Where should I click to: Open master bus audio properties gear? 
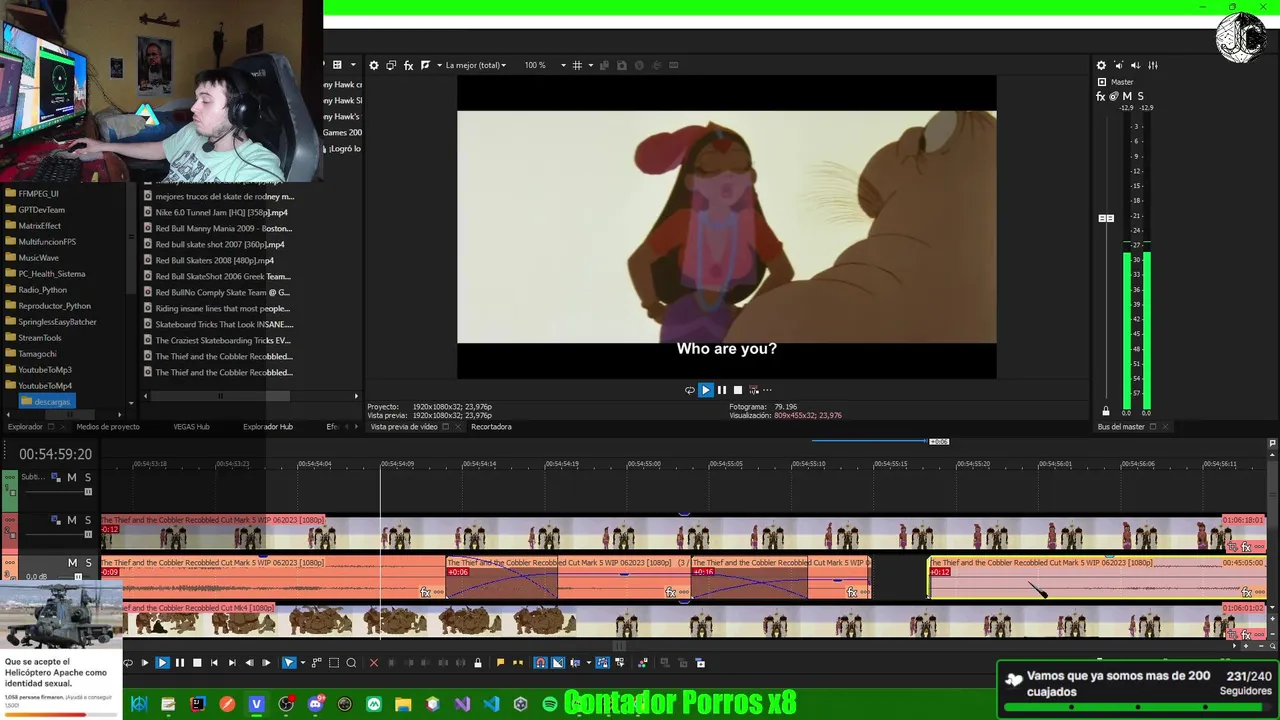1101,65
